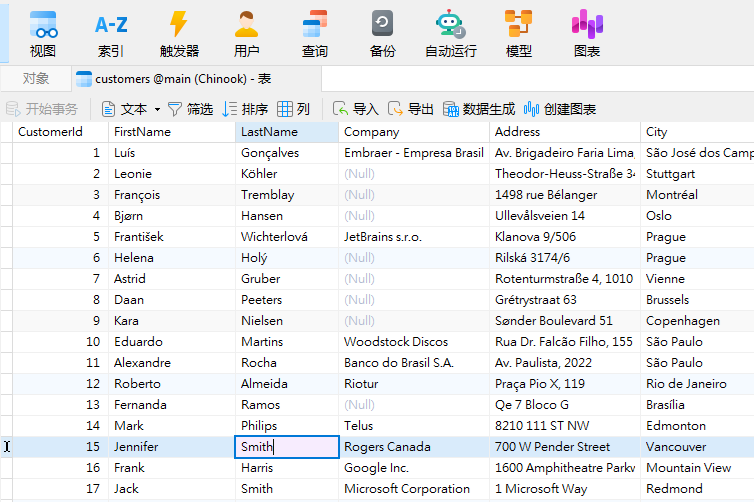
Task: Select the cell 'Stuttgart'
Action: pos(697,174)
